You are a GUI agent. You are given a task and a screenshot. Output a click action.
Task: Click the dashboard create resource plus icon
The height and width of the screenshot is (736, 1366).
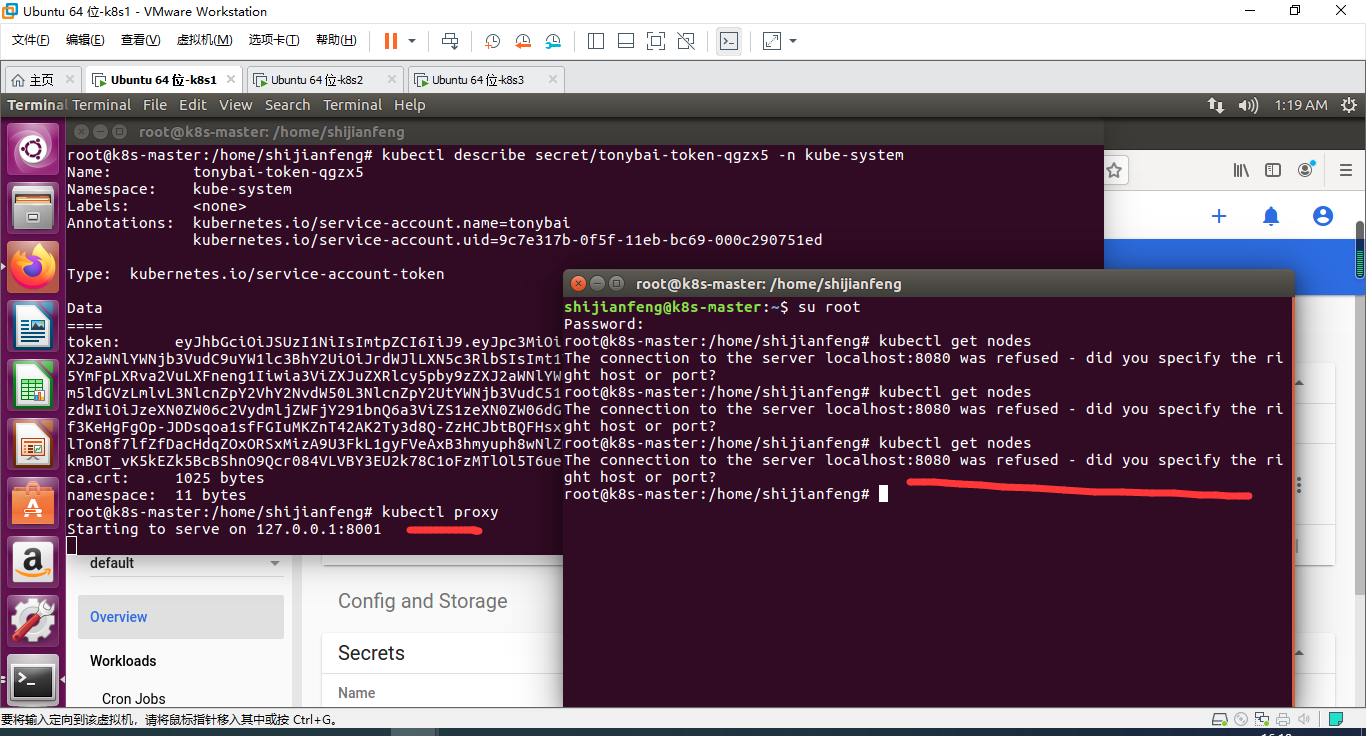[1218, 216]
